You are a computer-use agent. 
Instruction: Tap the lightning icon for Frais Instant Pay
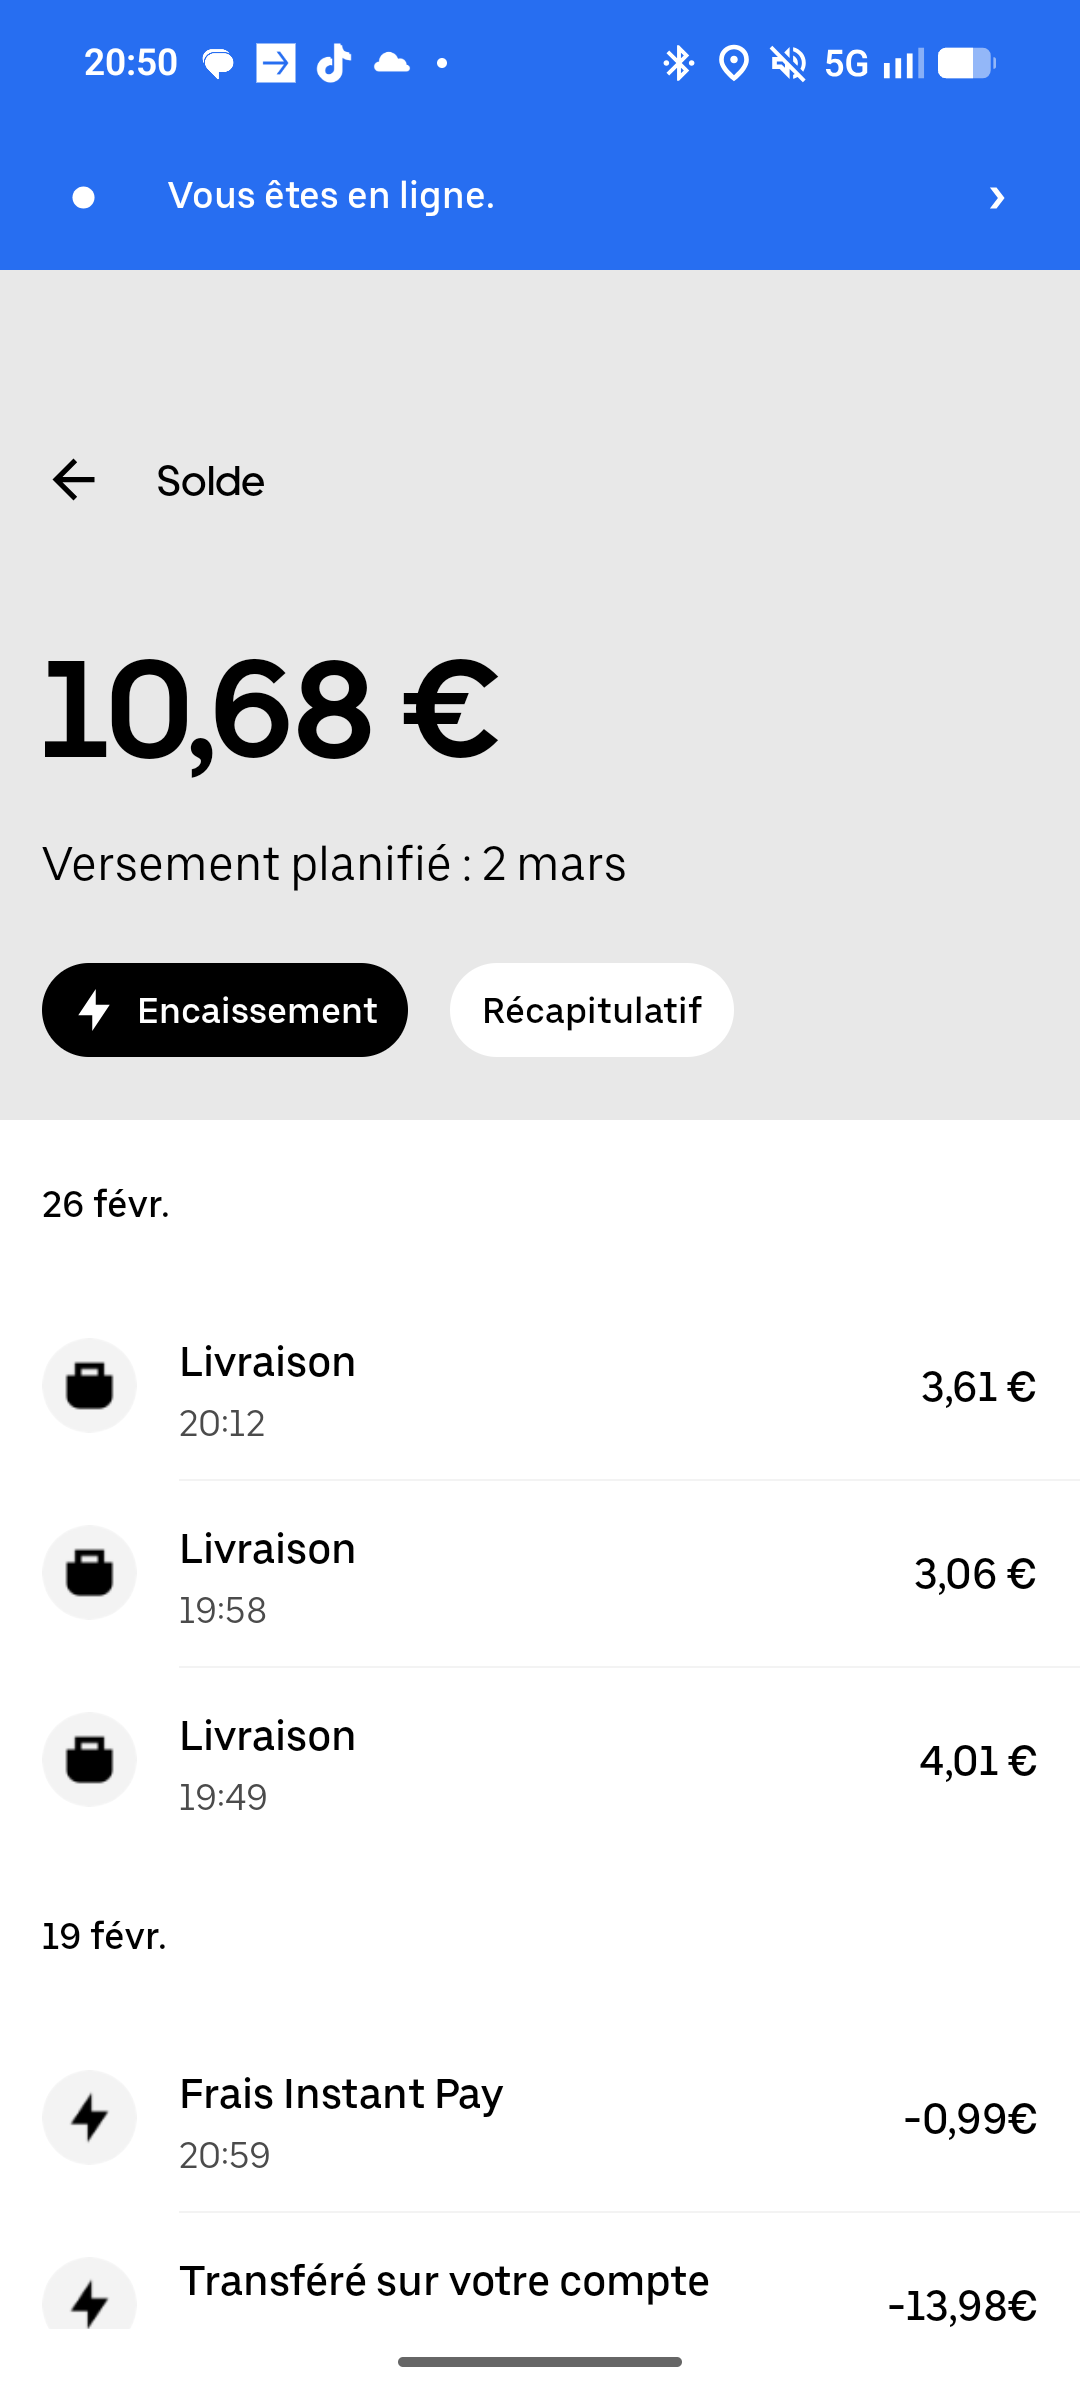pyautogui.click(x=89, y=2117)
